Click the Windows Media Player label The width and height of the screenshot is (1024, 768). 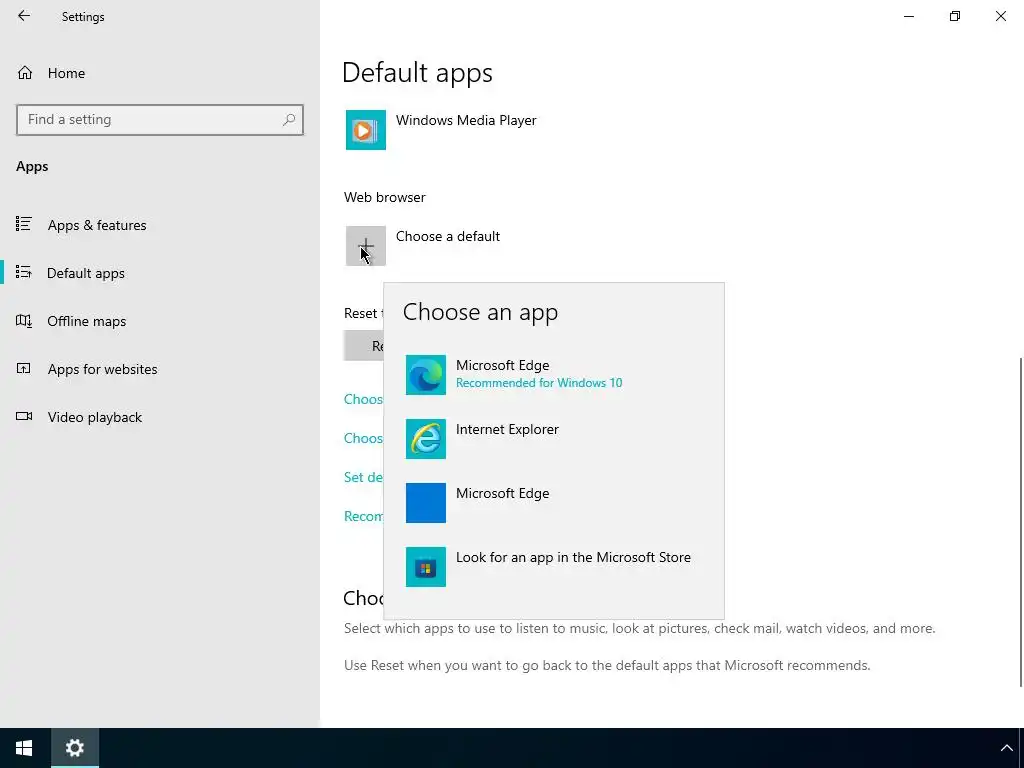pyautogui.click(x=466, y=120)
